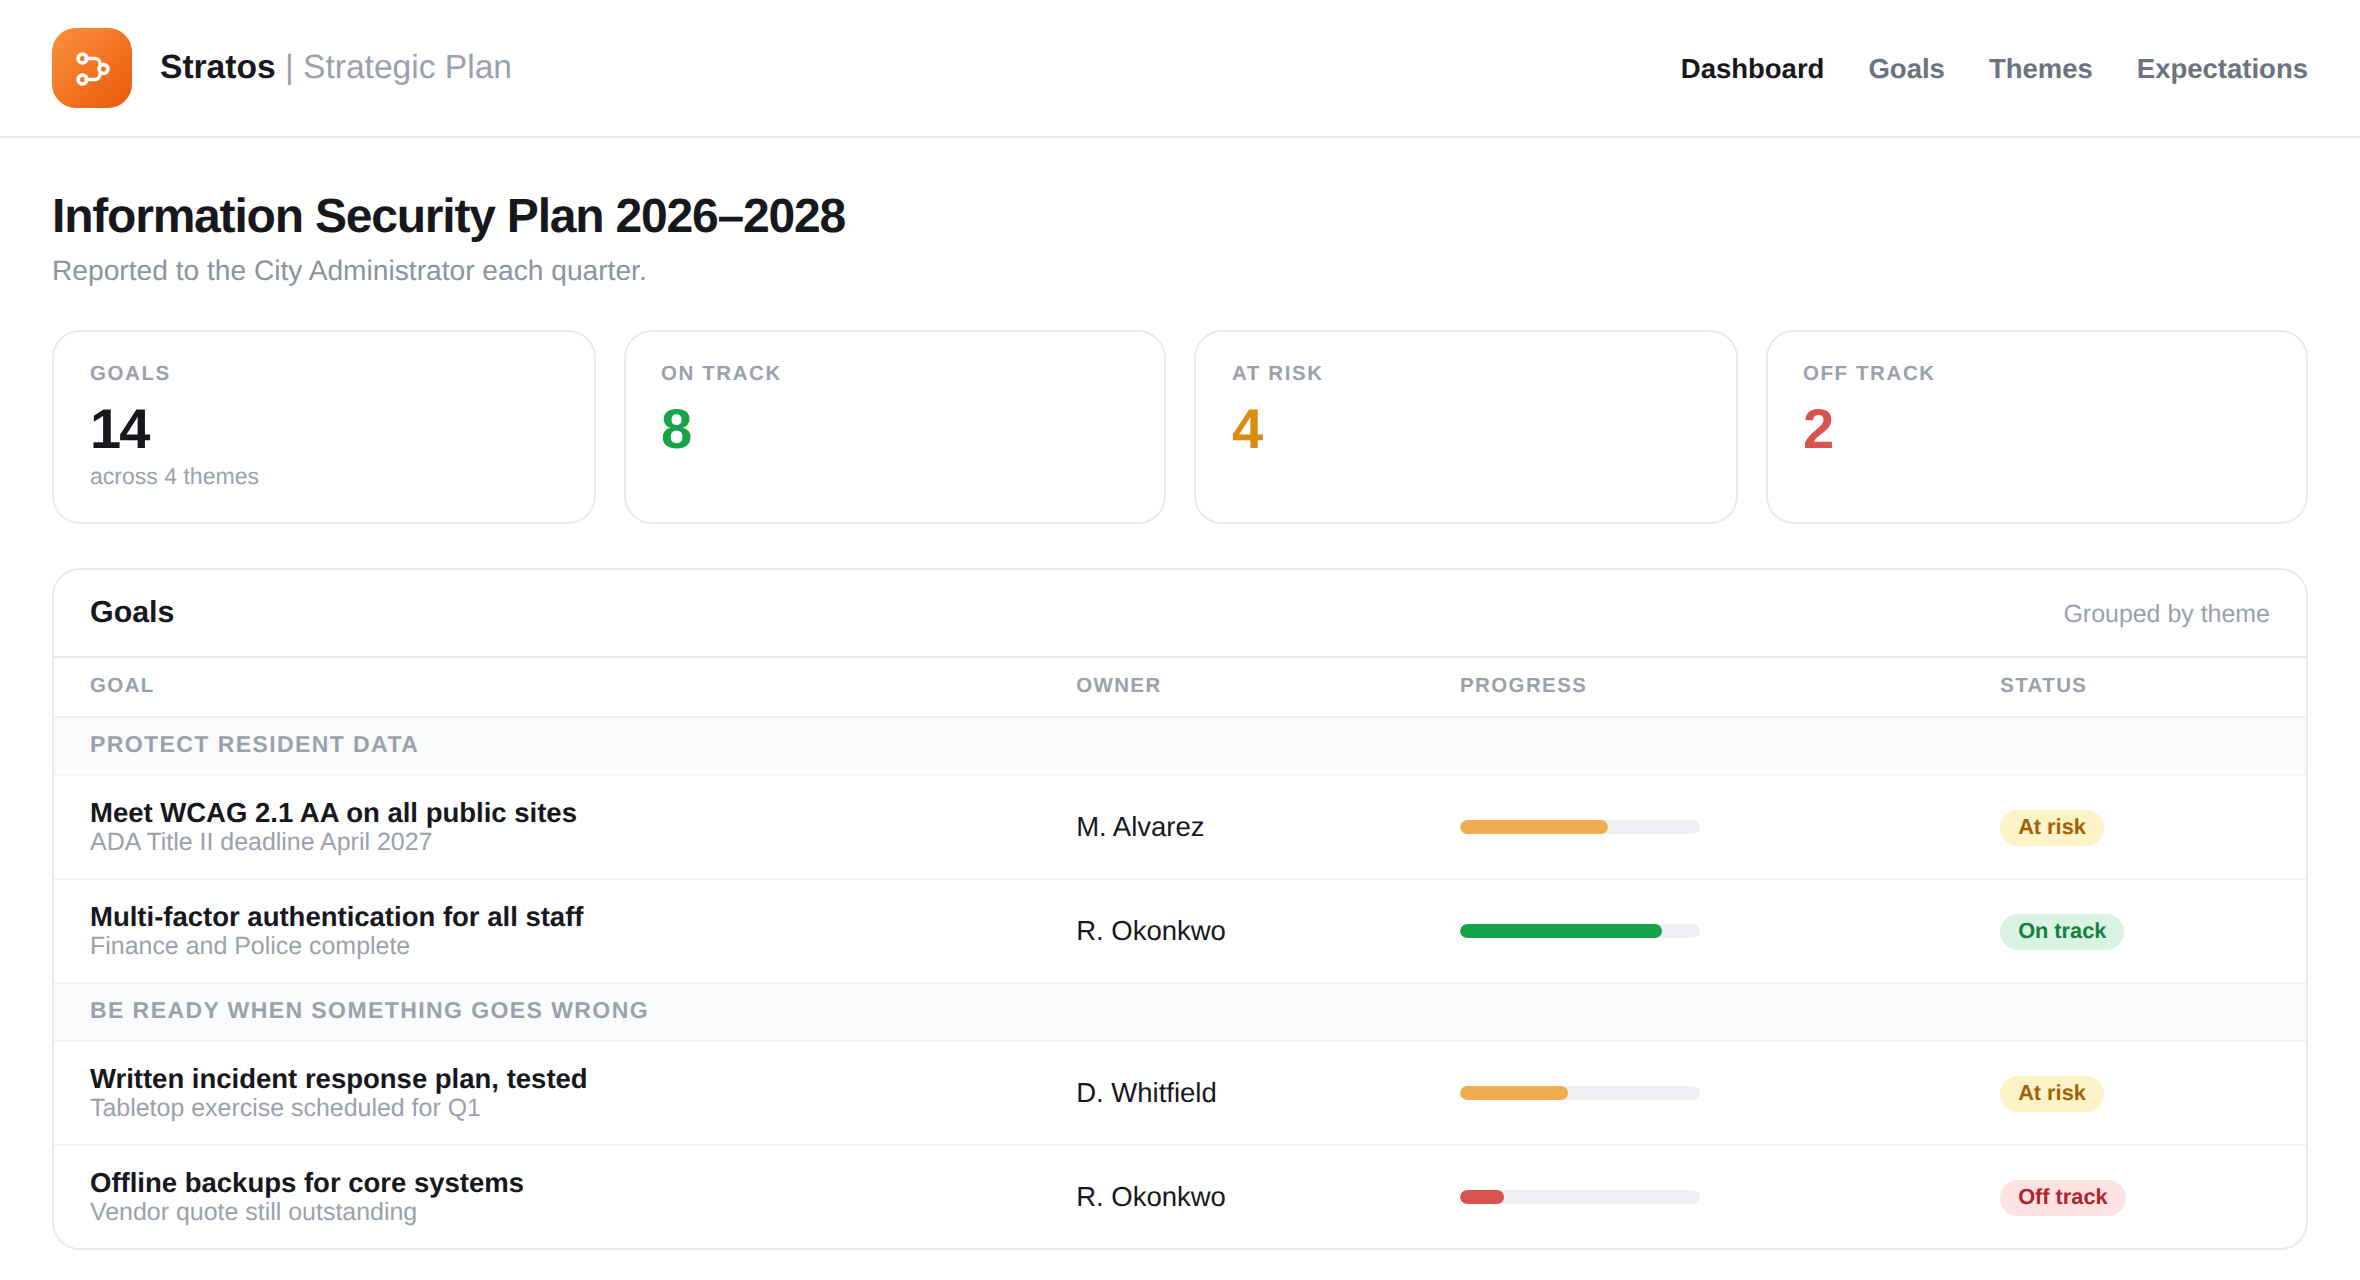Select the Goals summary card showing 14
Screen dimensions: 2360x1280
[324, 427]
